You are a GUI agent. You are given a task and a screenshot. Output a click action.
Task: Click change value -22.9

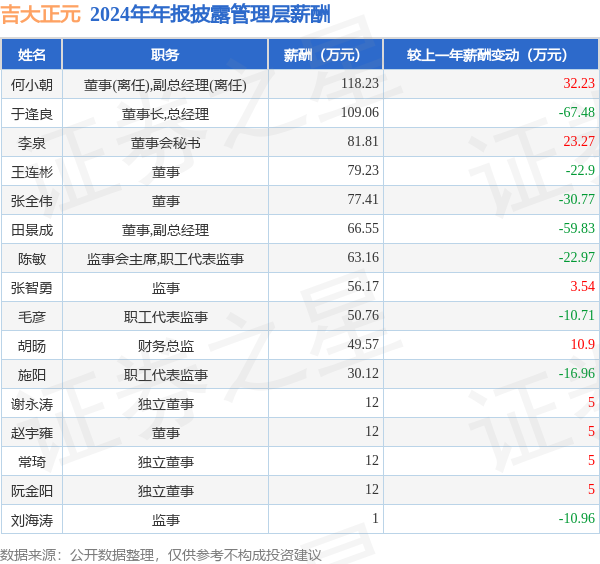[x=580, y=170]
